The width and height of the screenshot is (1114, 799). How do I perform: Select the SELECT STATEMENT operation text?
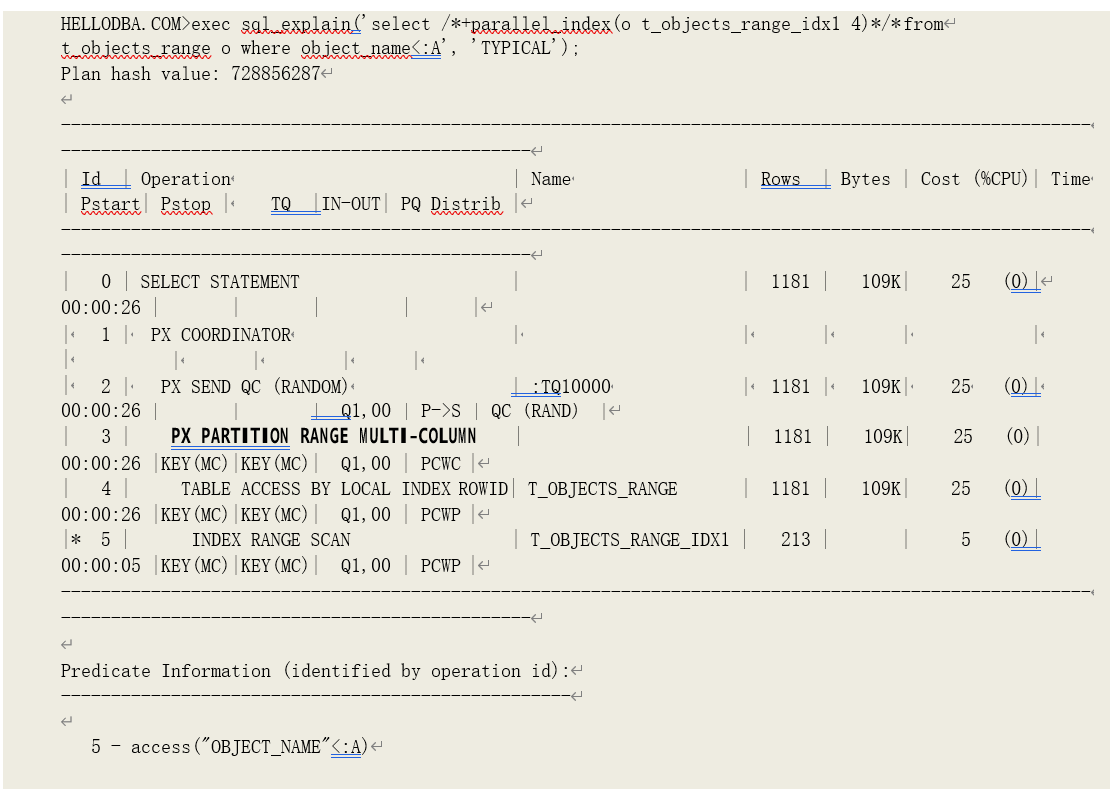pyautogui.click(x=219, y=282)
